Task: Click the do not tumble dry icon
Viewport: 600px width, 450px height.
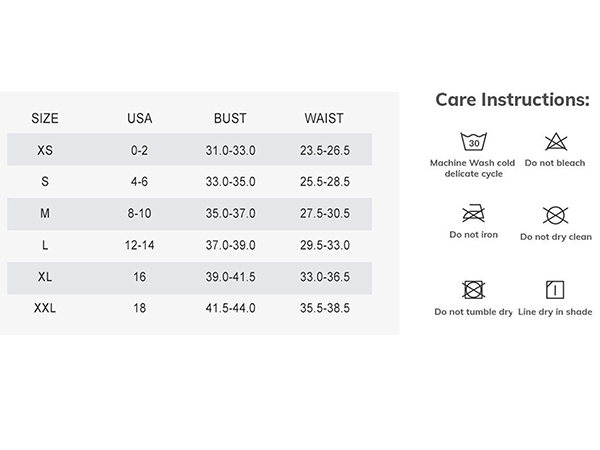Action: coord(474,290)
